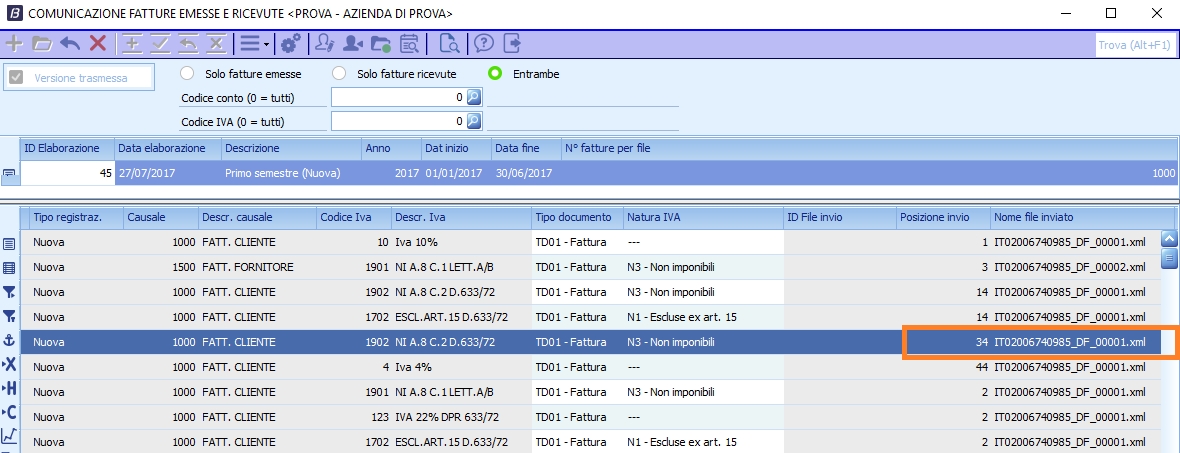
Task: Click the gears processing icon
Action: click(290, 44)
